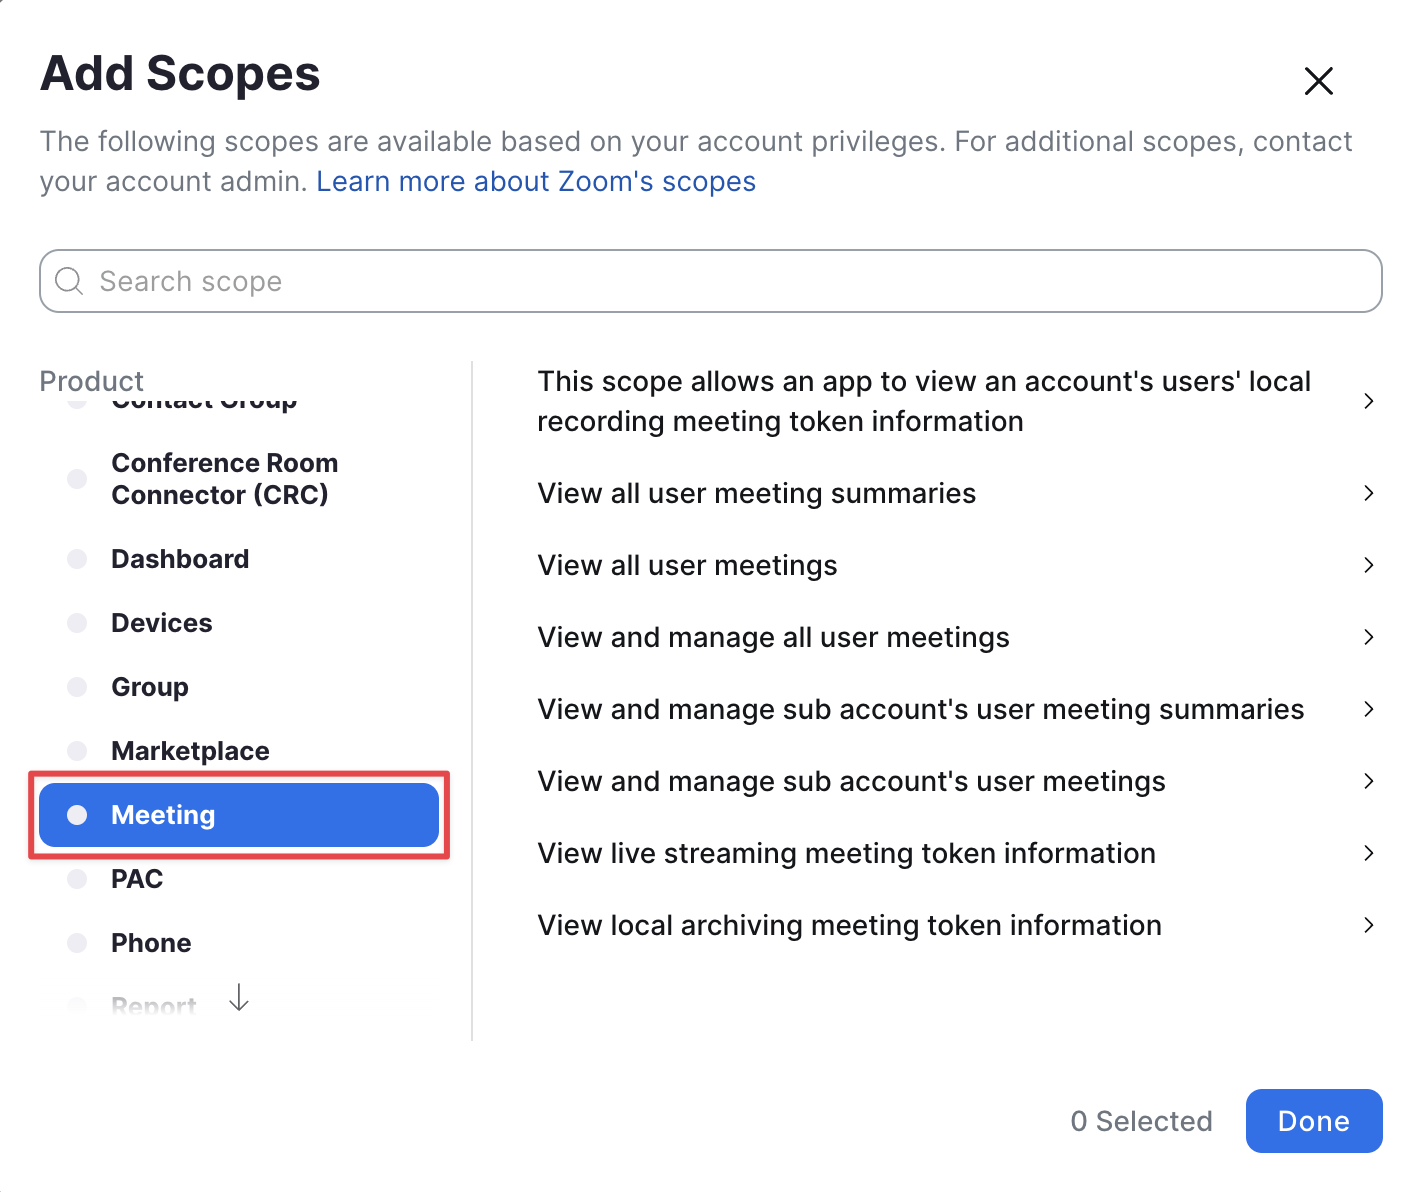The height and width of the screenshot is (1192, 1419).
Task: Select the Devices product
Action: (162, 623)
